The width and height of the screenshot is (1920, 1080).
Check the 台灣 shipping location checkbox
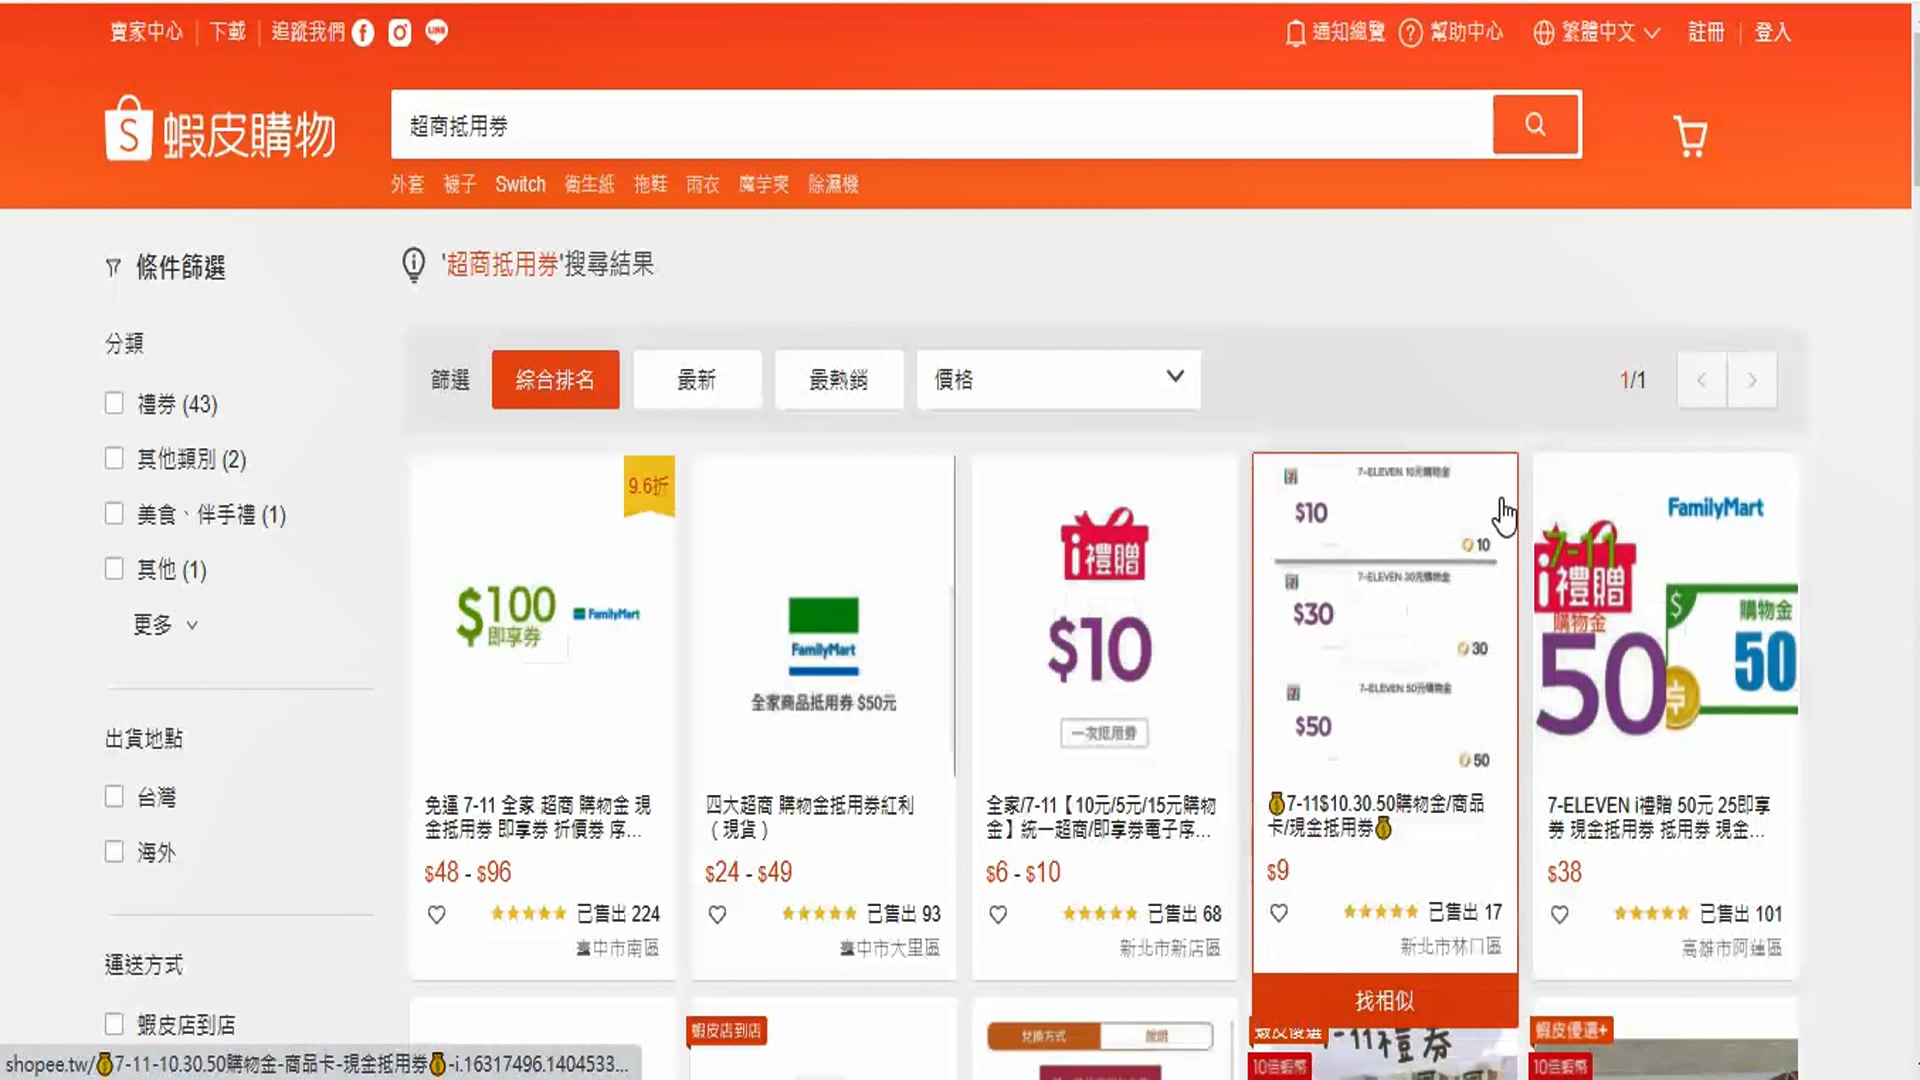114,796
